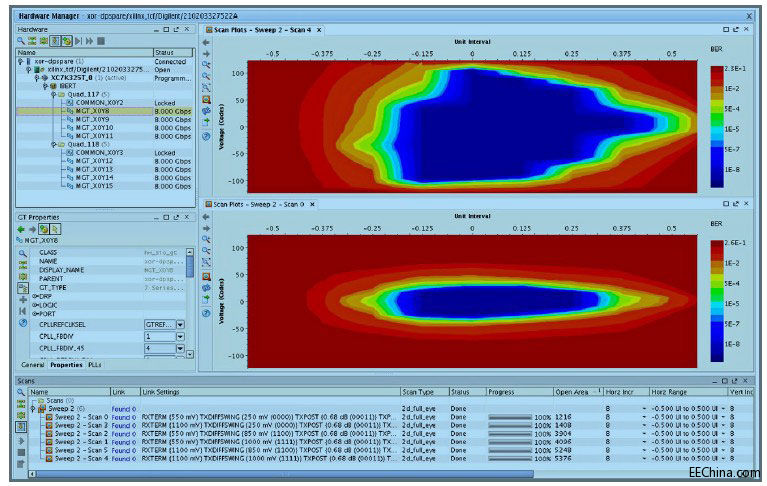
Task: Click the Name column header in Scans table
Action: pos(69,392)
